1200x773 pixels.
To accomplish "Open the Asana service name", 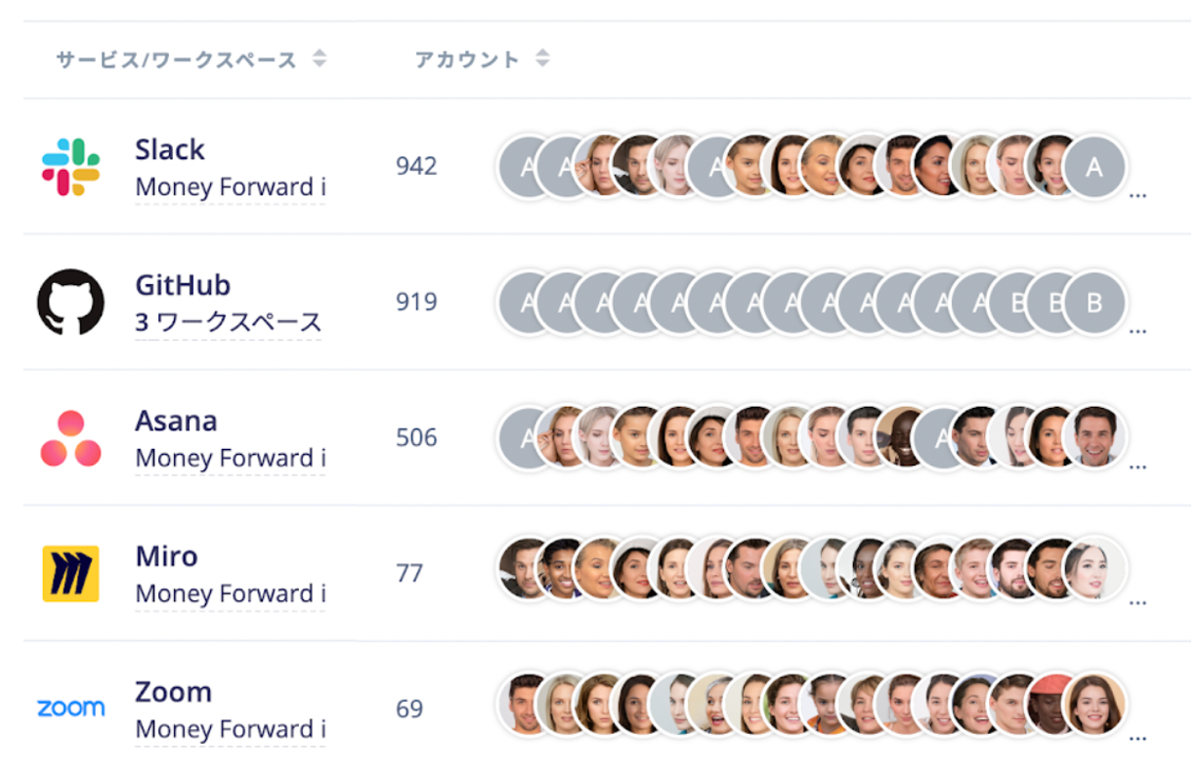I will (x=176, y=421).
